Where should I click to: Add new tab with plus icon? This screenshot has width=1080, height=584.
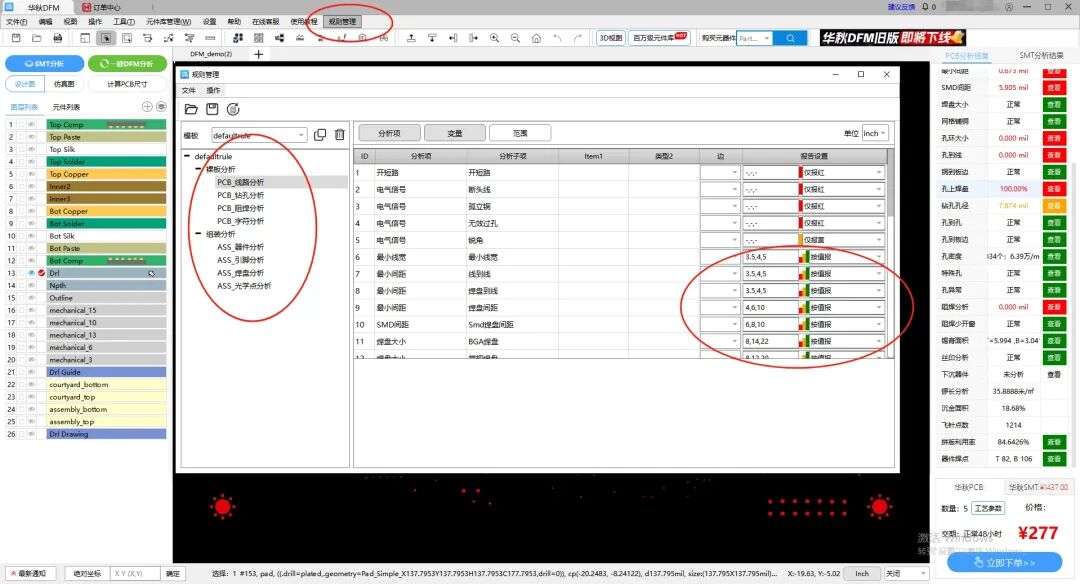(x=258, y=54)
